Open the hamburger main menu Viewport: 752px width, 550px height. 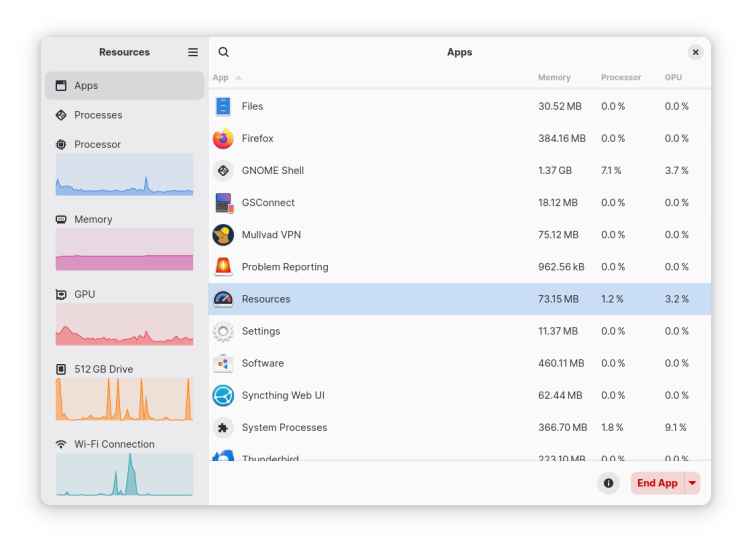pyautogui.click(x=193, y=52)
